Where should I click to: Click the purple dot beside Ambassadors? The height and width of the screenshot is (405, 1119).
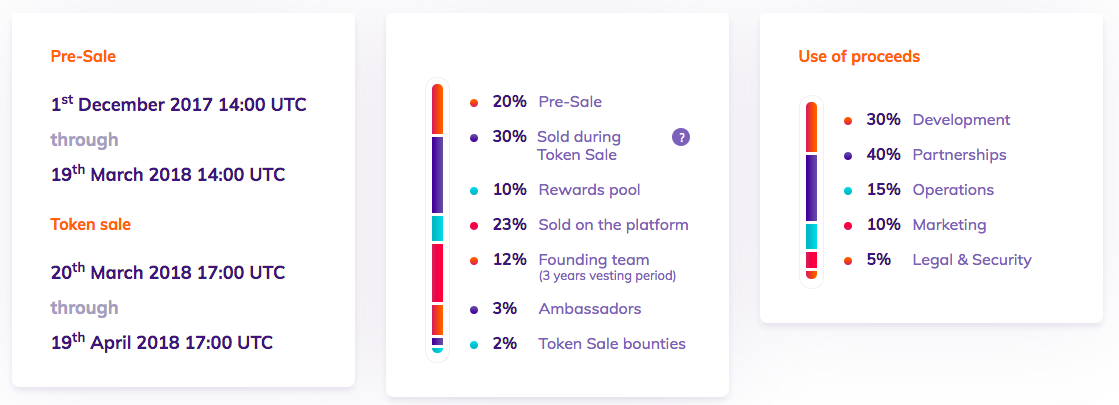point(474,309)
